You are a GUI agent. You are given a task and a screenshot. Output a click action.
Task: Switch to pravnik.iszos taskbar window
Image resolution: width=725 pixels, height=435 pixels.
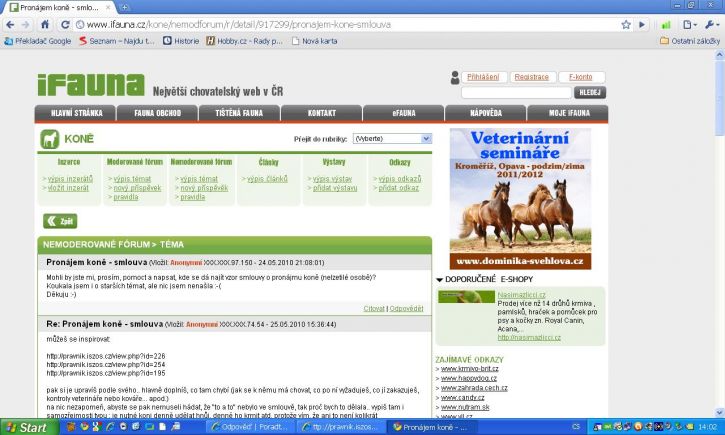pos(340,427)
